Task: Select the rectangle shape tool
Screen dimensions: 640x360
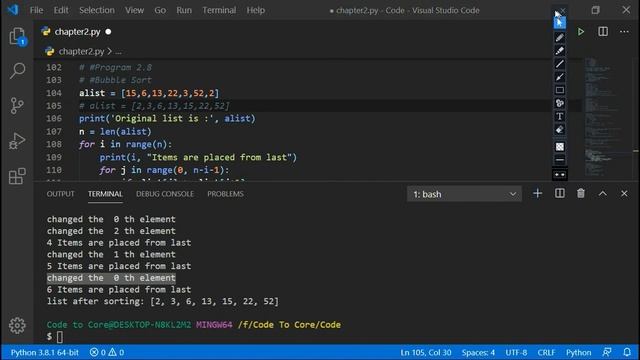Action: tap(560, 90)
